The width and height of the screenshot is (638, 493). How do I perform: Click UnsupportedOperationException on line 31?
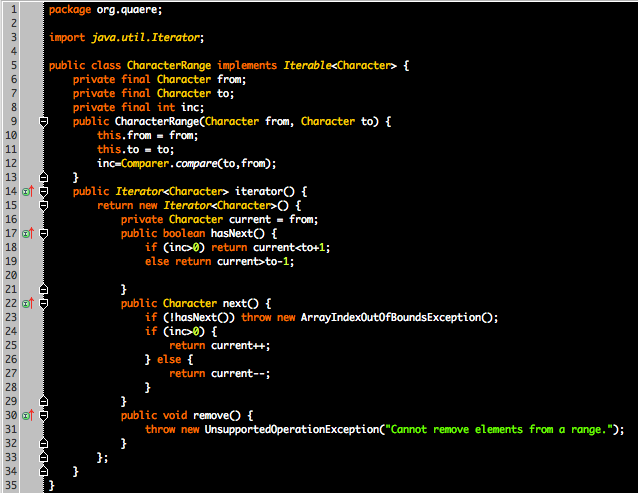pyautogui.click(x=291, y=430)
